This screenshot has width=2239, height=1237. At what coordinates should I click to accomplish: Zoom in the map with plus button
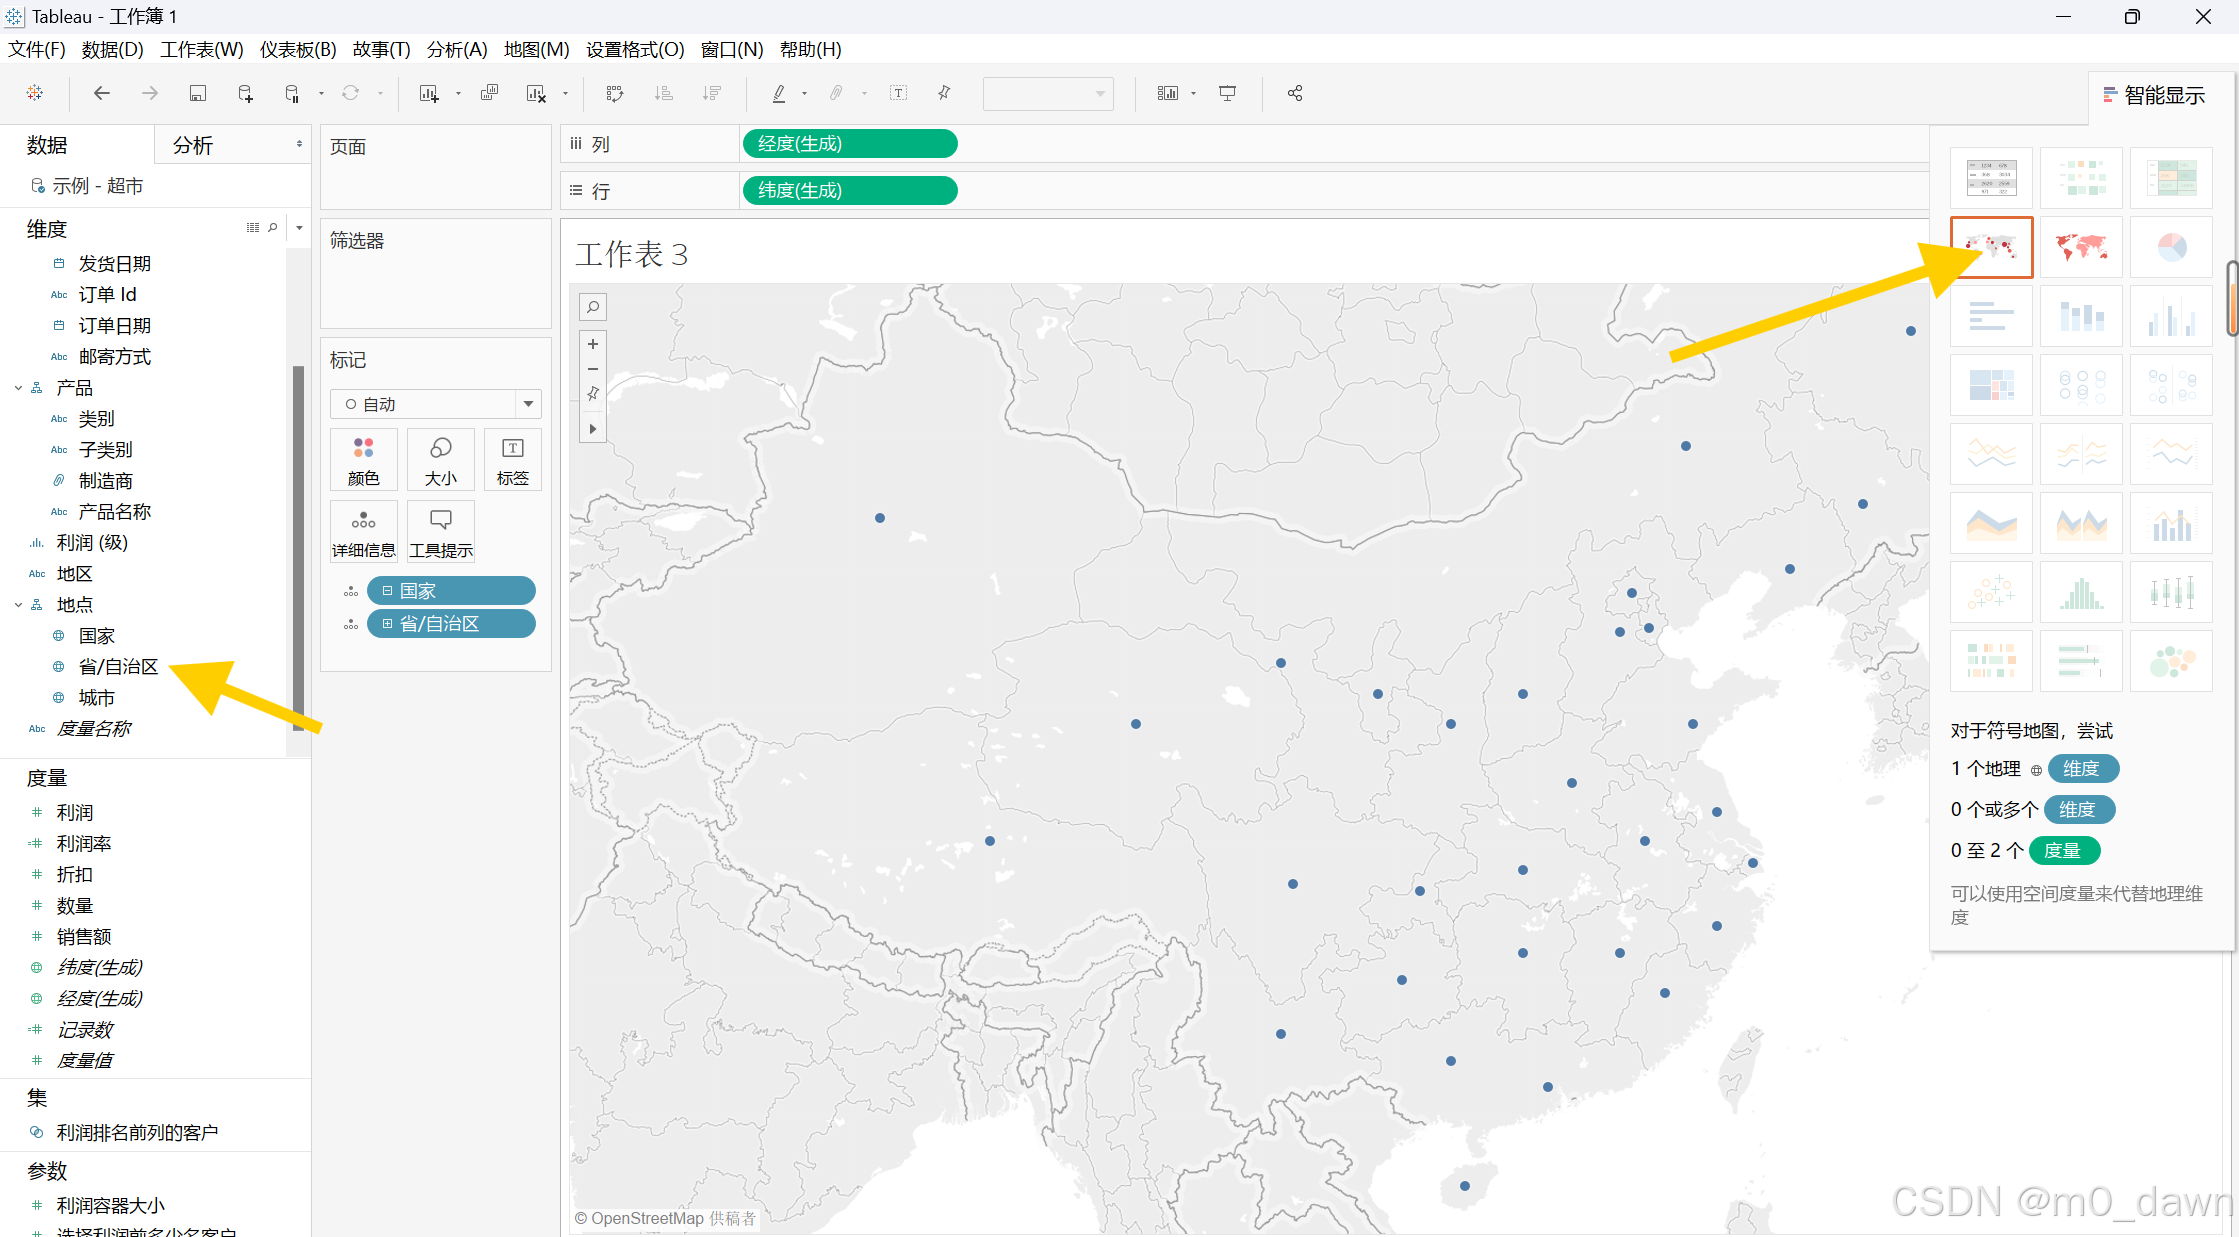593,344
